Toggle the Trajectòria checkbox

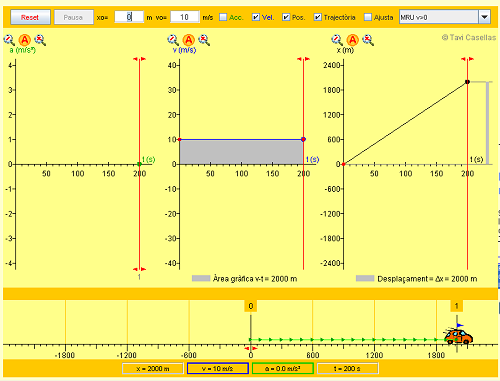(318, 17)
